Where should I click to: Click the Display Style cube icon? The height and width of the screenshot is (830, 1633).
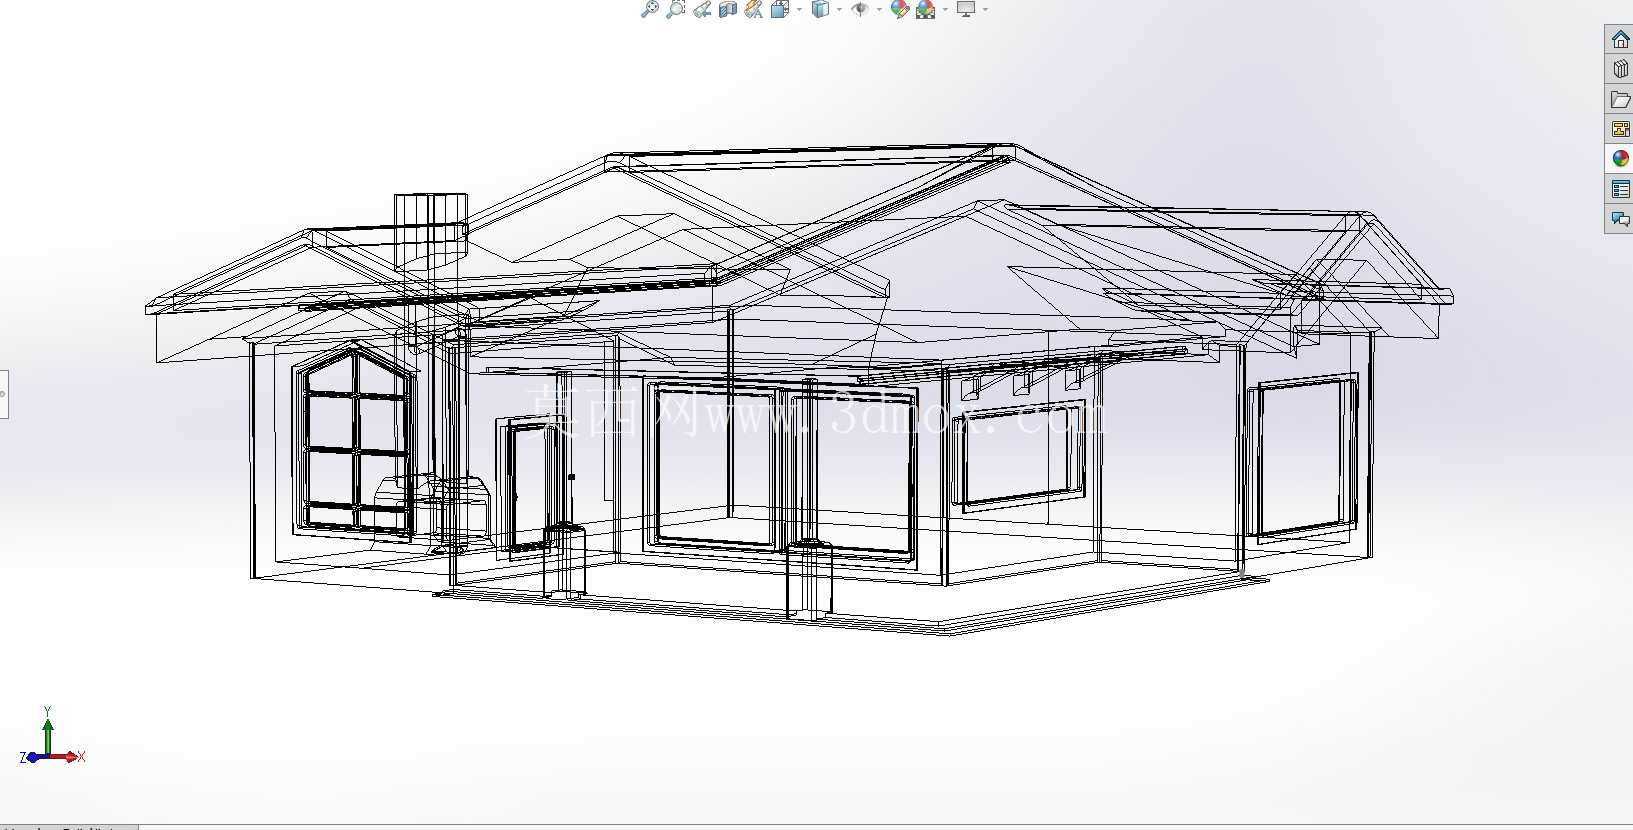coord(820,9)
